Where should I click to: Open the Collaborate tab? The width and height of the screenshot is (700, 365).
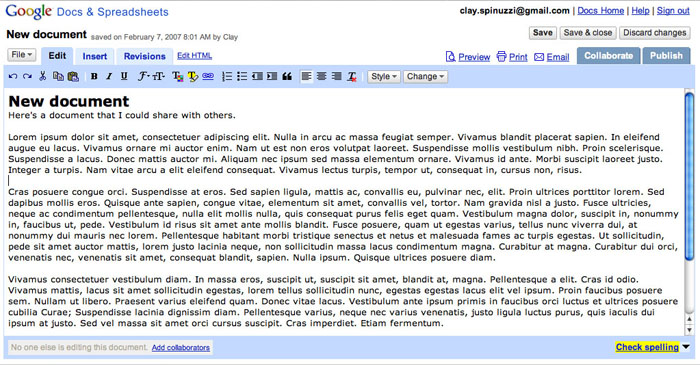[608, 56]
